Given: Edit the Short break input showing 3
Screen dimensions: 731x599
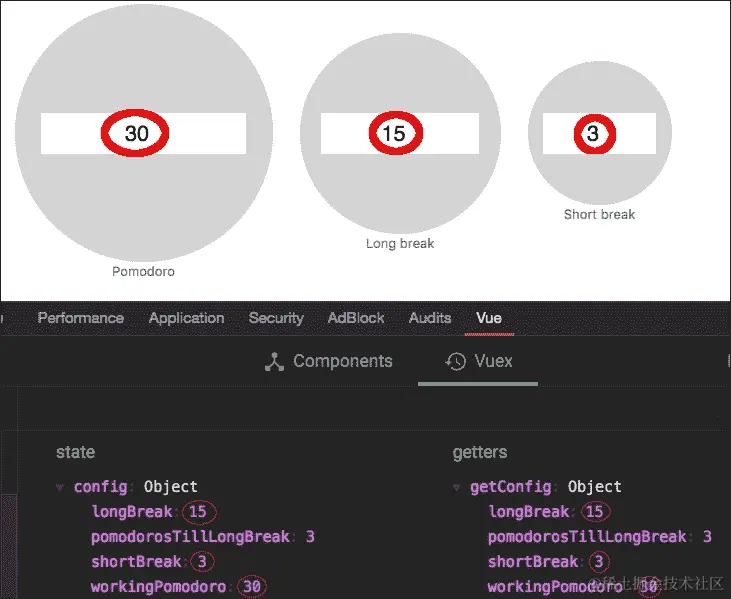Looking at the screenshot, I should point(599,133).
